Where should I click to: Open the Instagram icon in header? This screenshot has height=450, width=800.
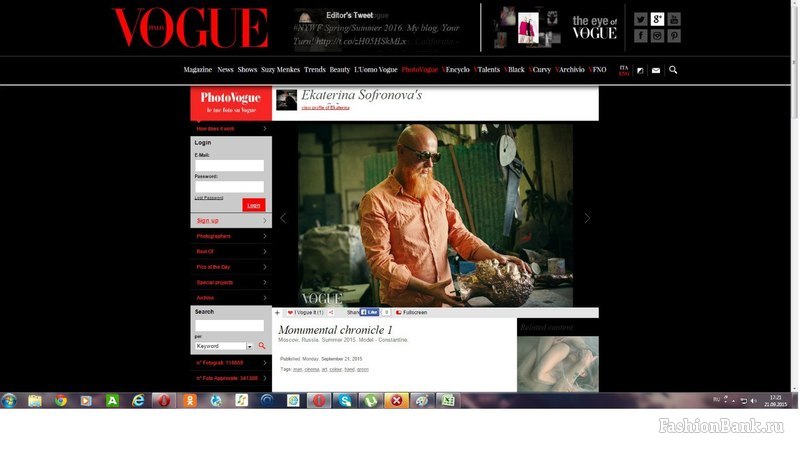tap(657, 36)
